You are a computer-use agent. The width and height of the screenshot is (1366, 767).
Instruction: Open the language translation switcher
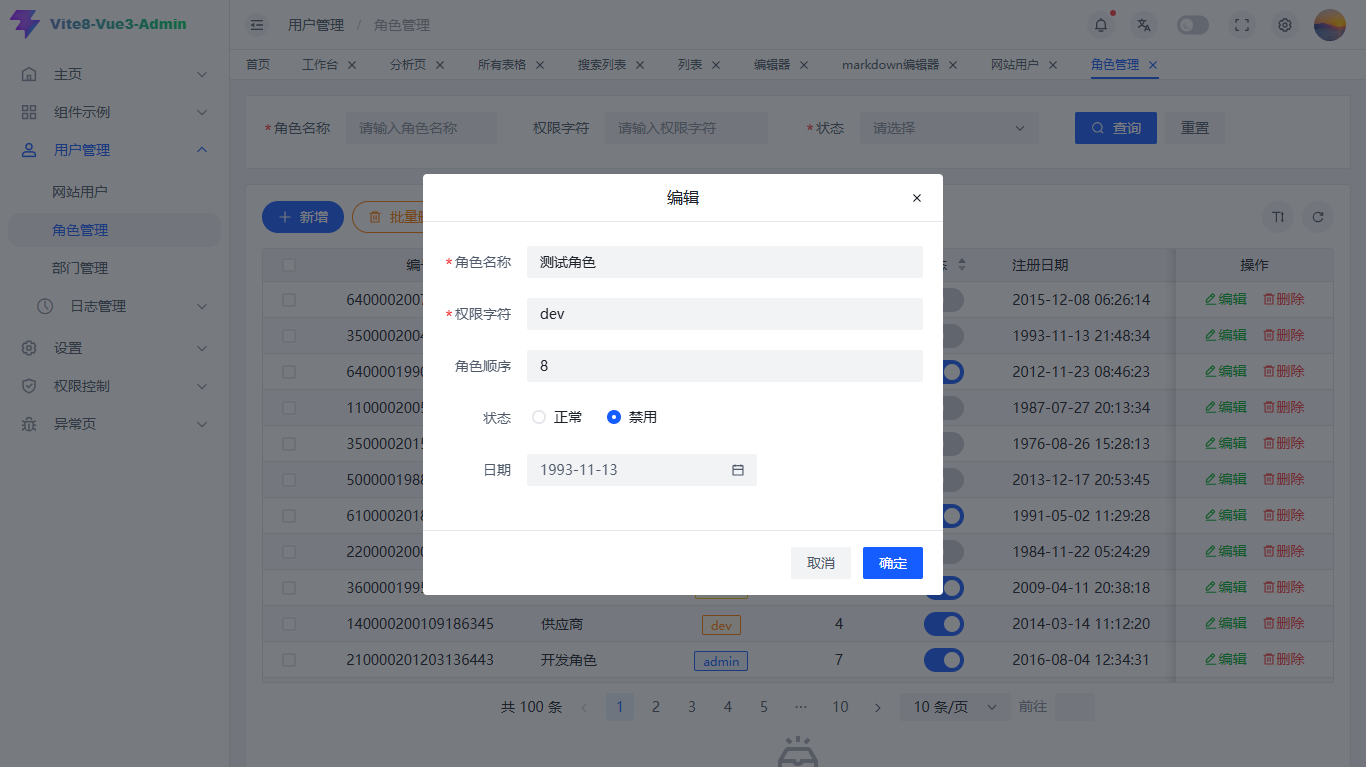tap(1144, 25)
